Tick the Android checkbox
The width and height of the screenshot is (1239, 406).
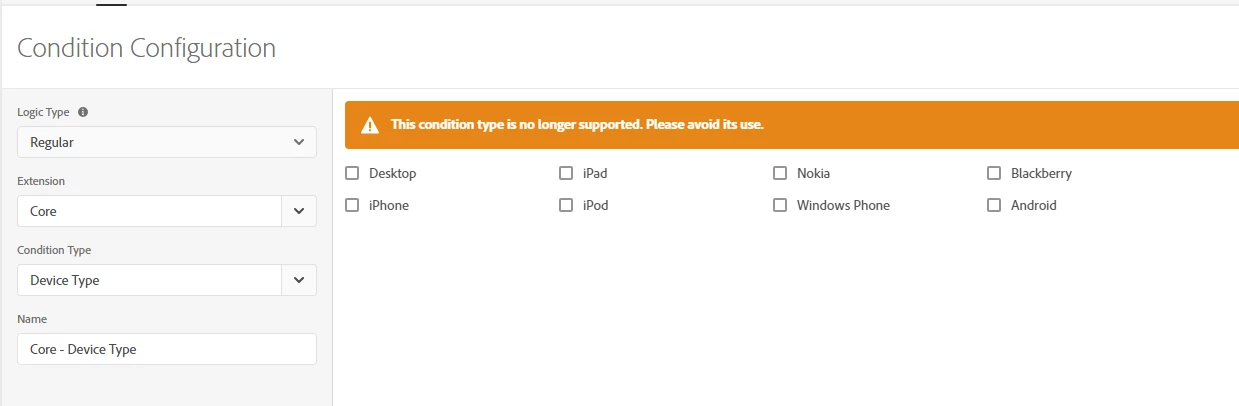click(x=994, y=205)
